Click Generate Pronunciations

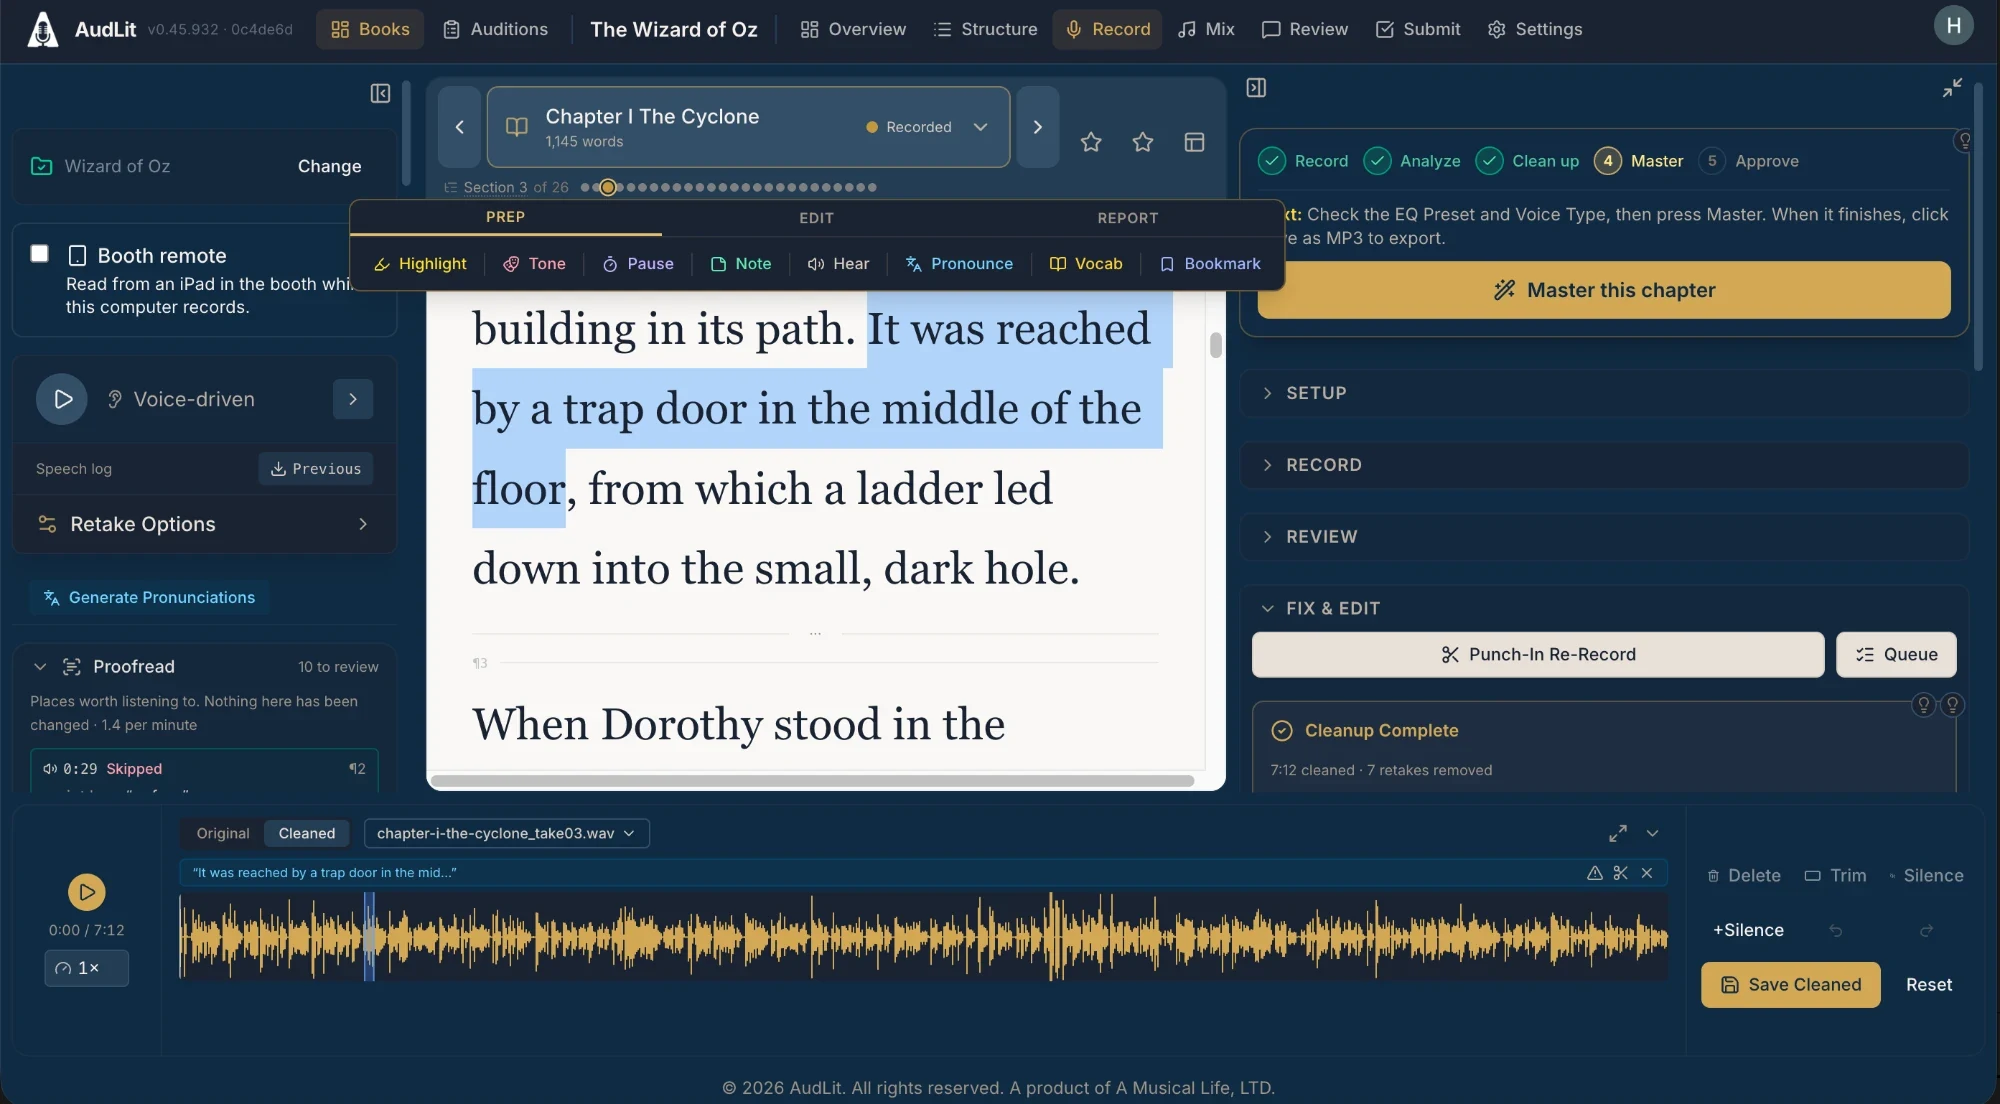(149, 597)
